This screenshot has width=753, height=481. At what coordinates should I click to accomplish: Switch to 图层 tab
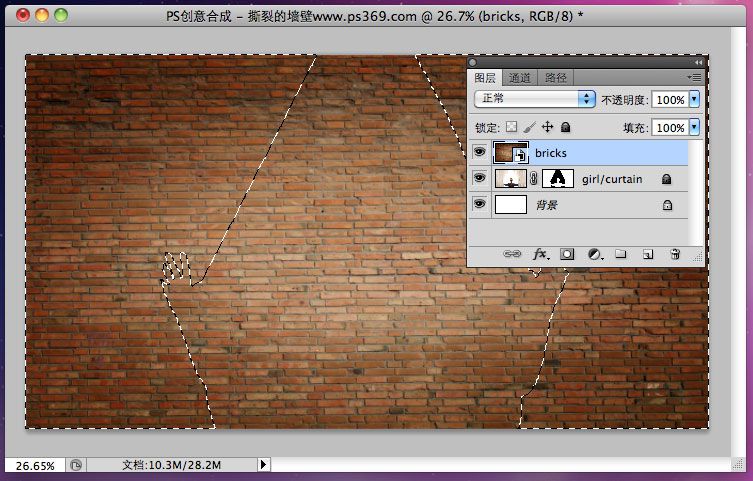(485, 78)
